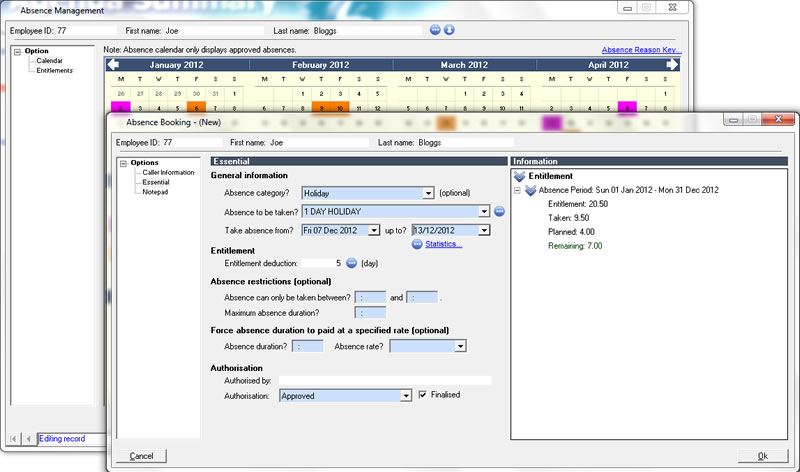Click the blue icon beside Absence to be taken
The image size is (800, 472).
tap(500, 212)
